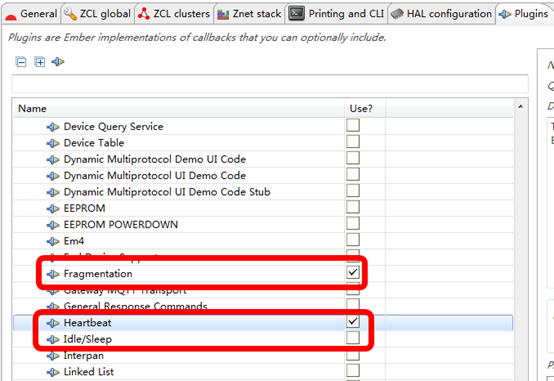Screen dimensions: 554x381
Task: Enable the Idle/Sleep plugin checkbox
Action: [353, 338]
